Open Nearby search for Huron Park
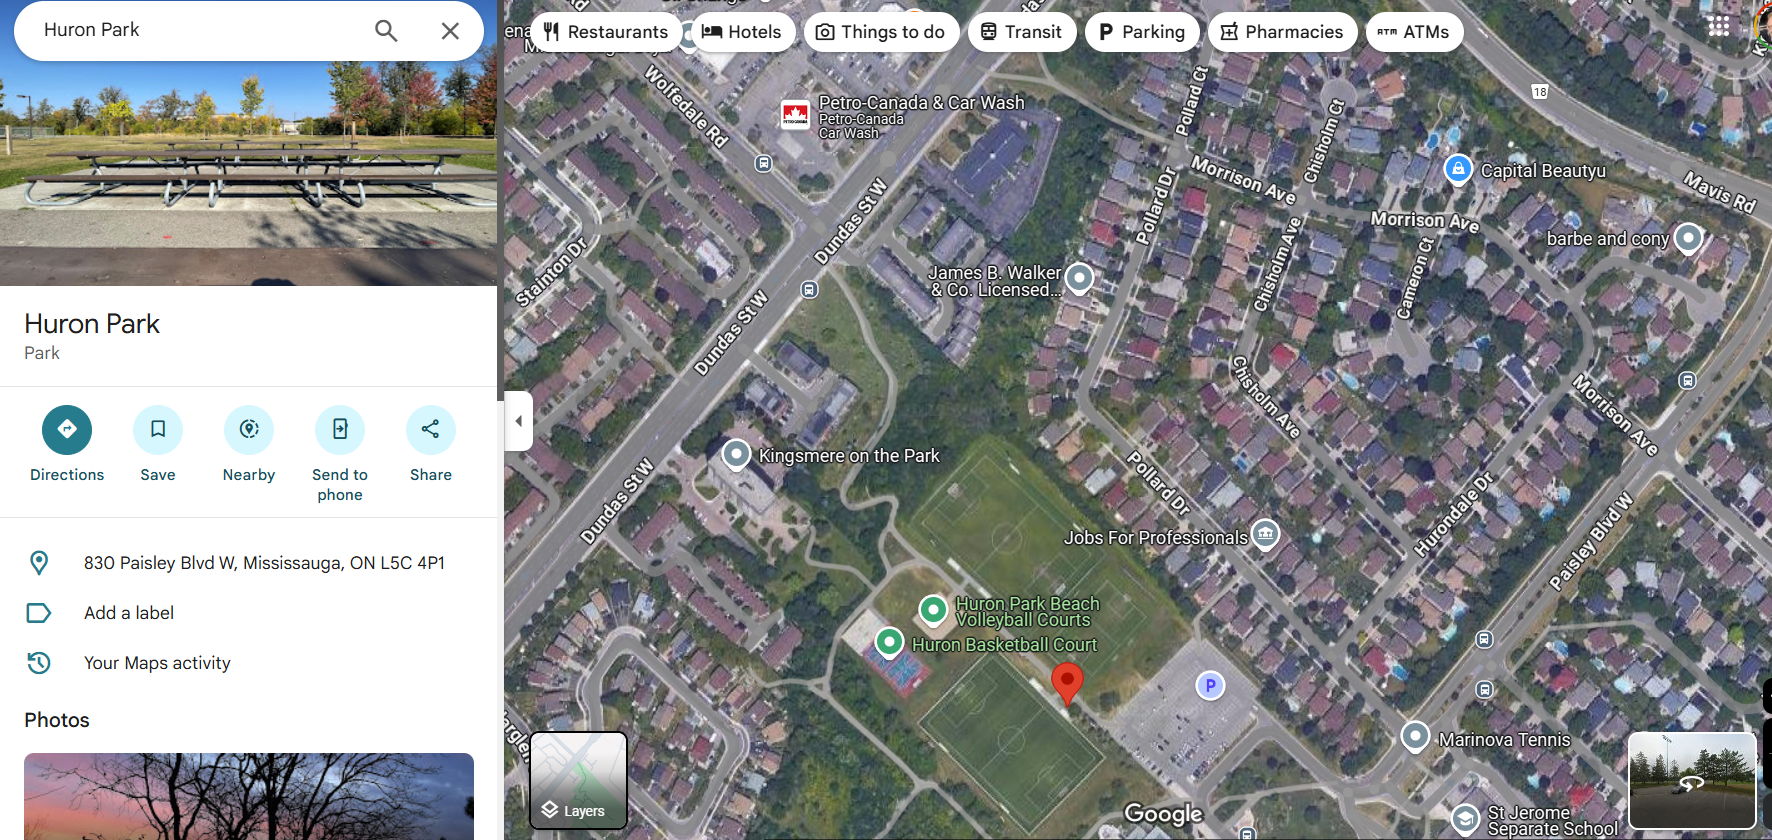Screen dimensions: 1772x840 tap(249, 430)
